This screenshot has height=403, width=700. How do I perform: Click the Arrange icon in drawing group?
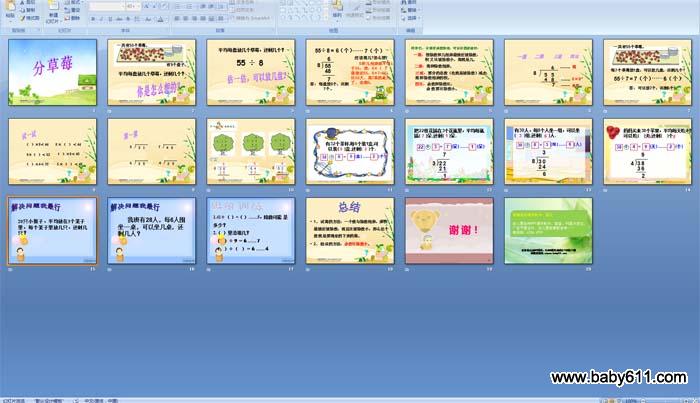337,6
